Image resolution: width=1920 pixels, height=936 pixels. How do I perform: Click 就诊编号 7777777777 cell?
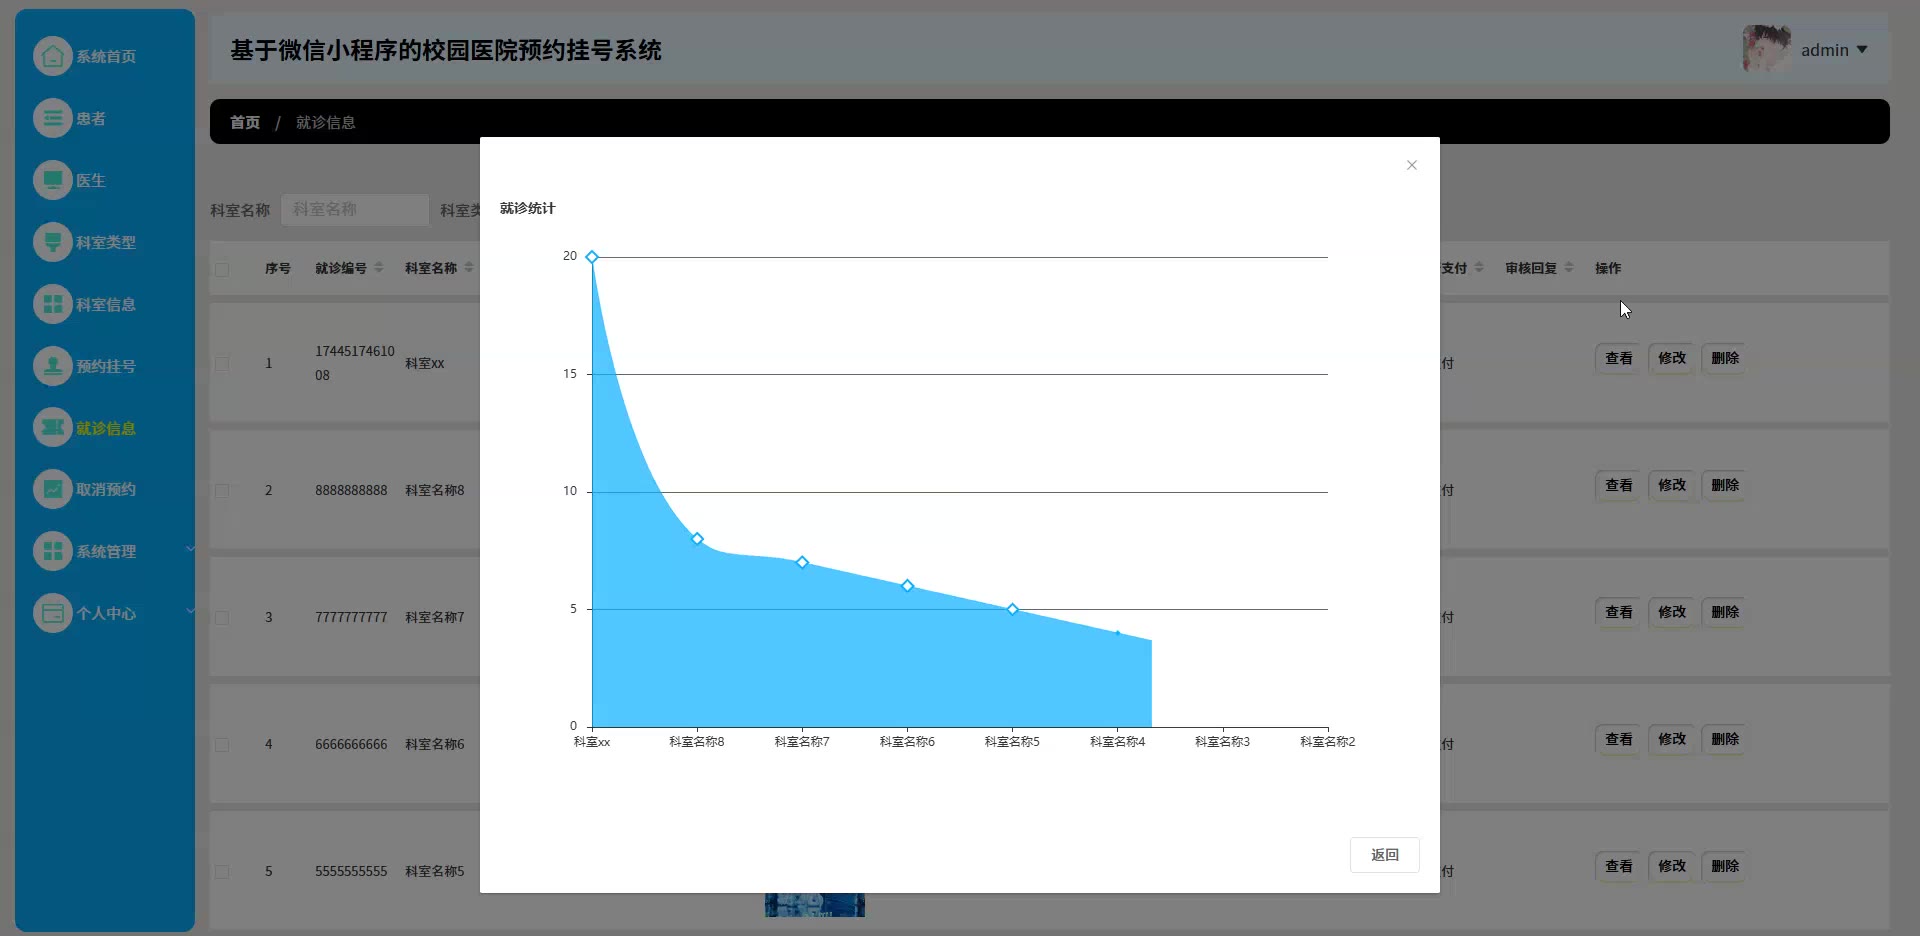(351, 618)
